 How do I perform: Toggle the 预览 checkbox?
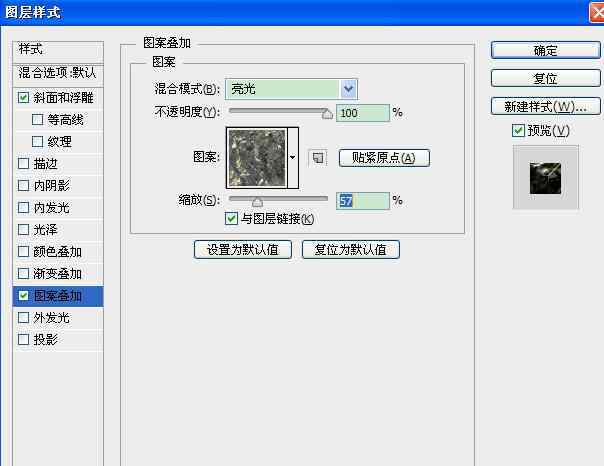click(518, 131)
